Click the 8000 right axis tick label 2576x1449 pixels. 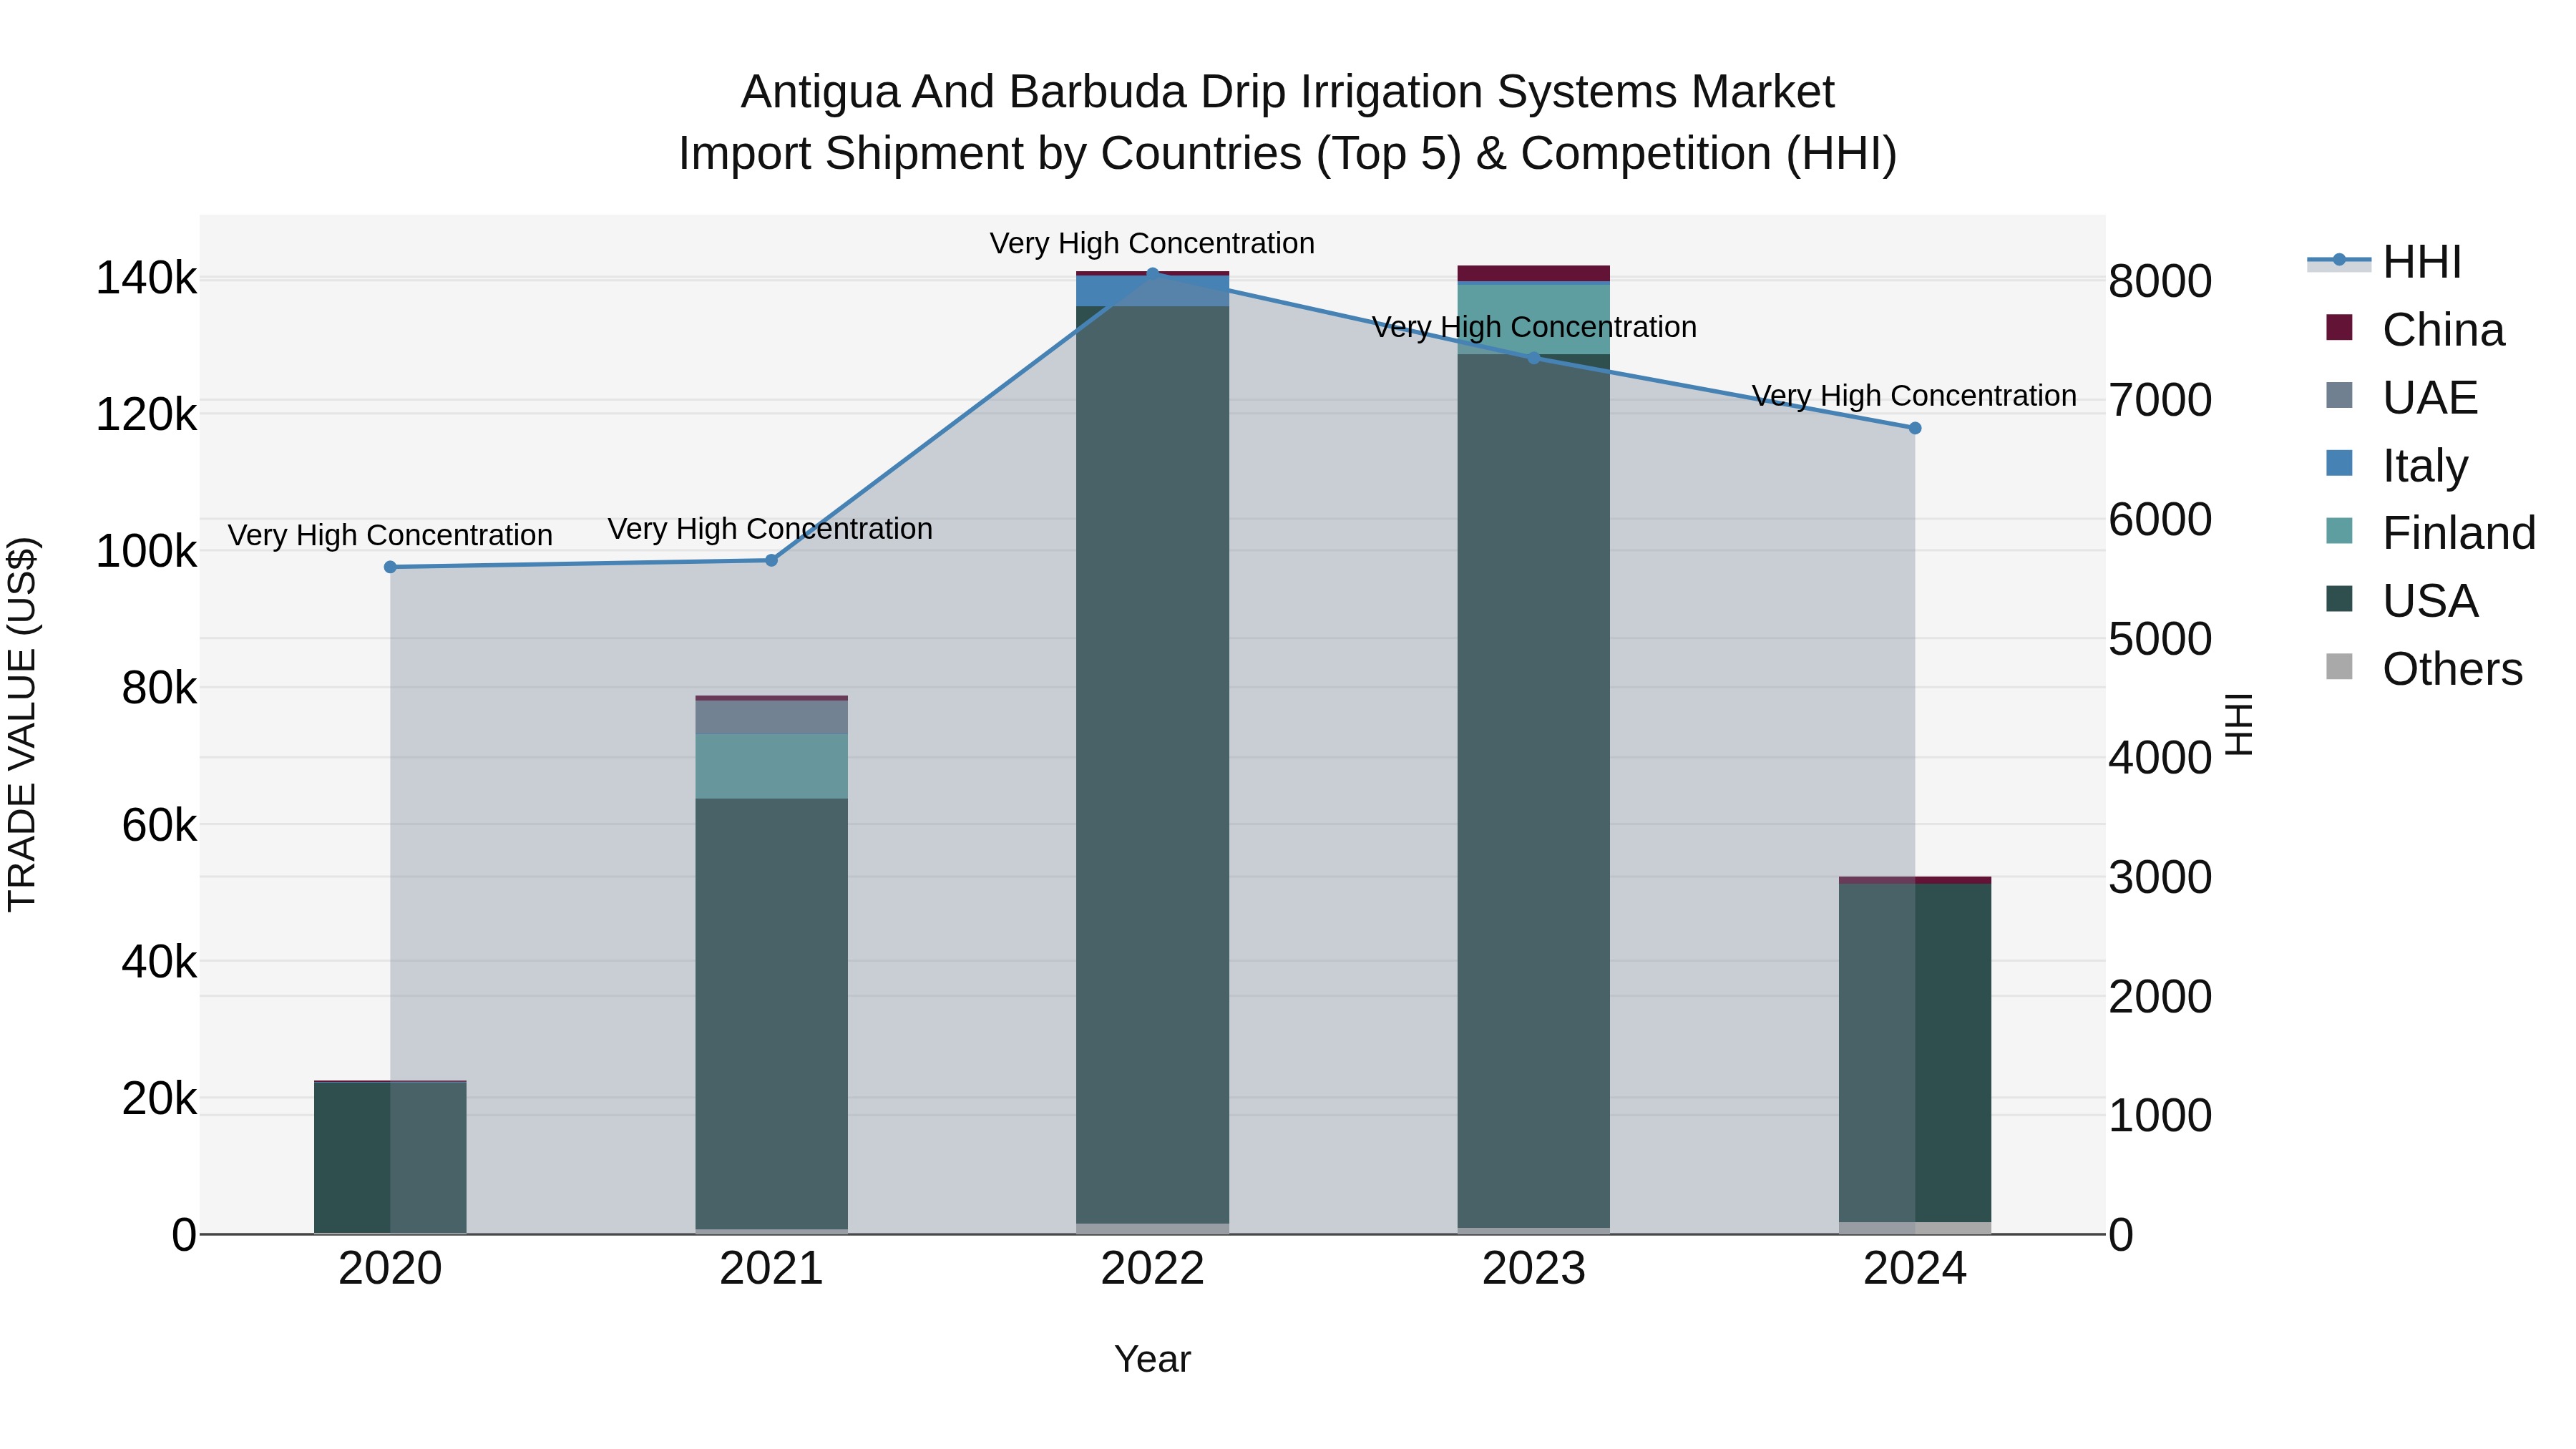[x=2160, y=281]
